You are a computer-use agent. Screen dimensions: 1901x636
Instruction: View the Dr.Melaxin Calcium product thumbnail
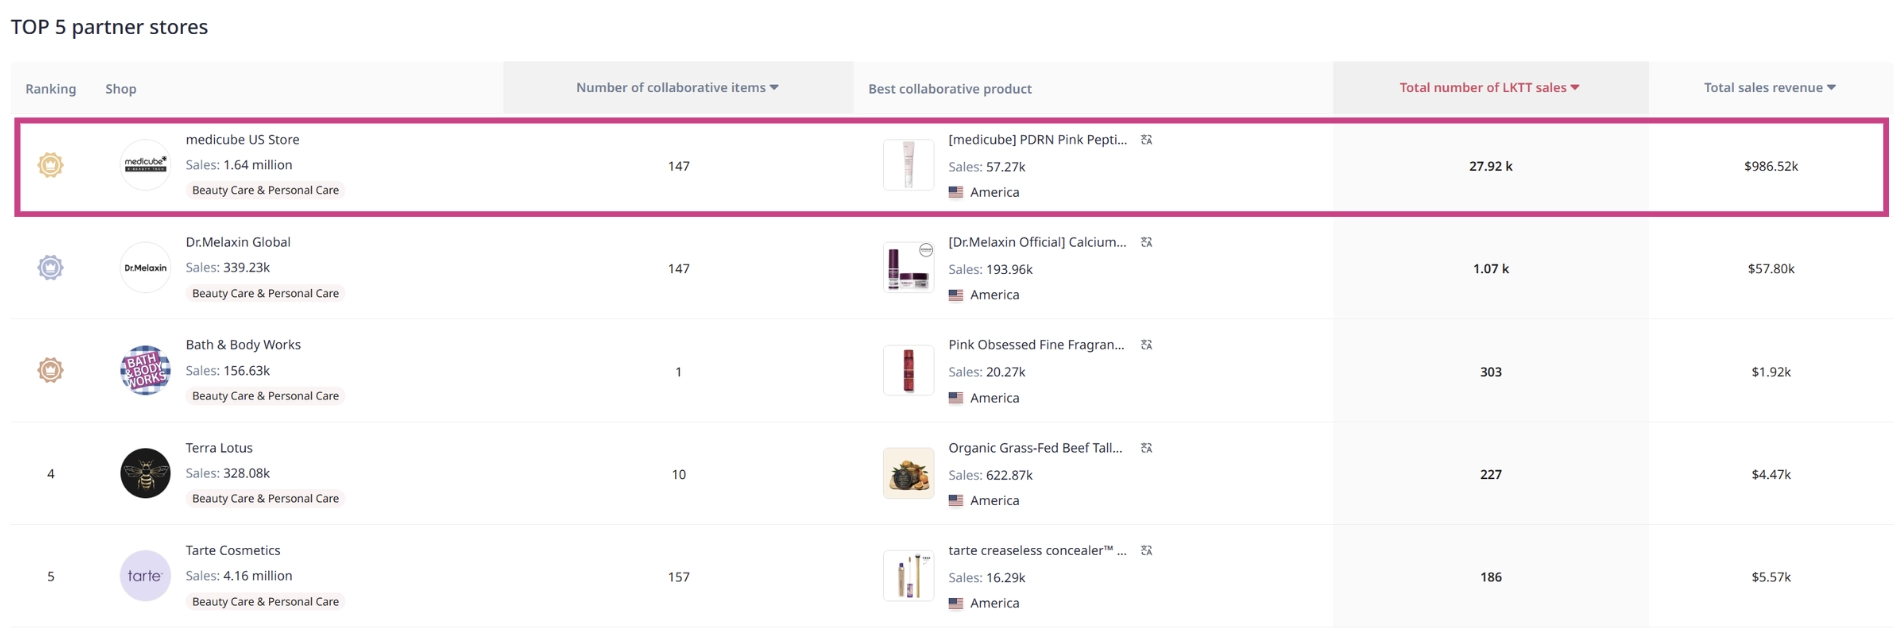[x=908, y=268]
